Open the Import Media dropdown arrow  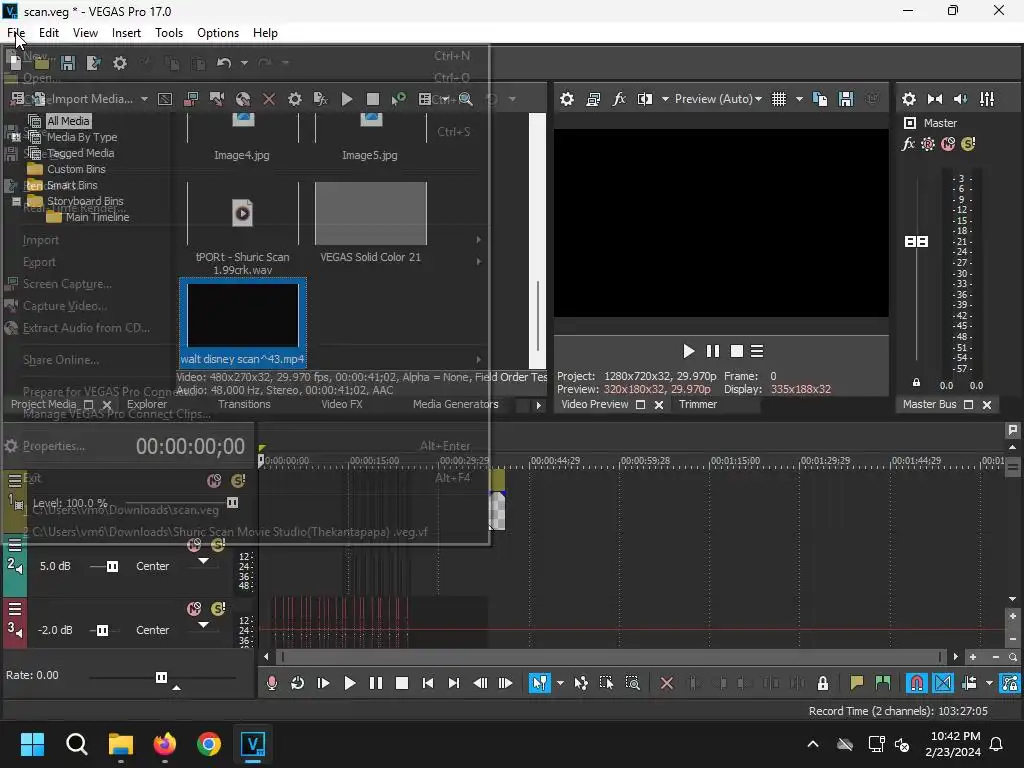point(144,99)
